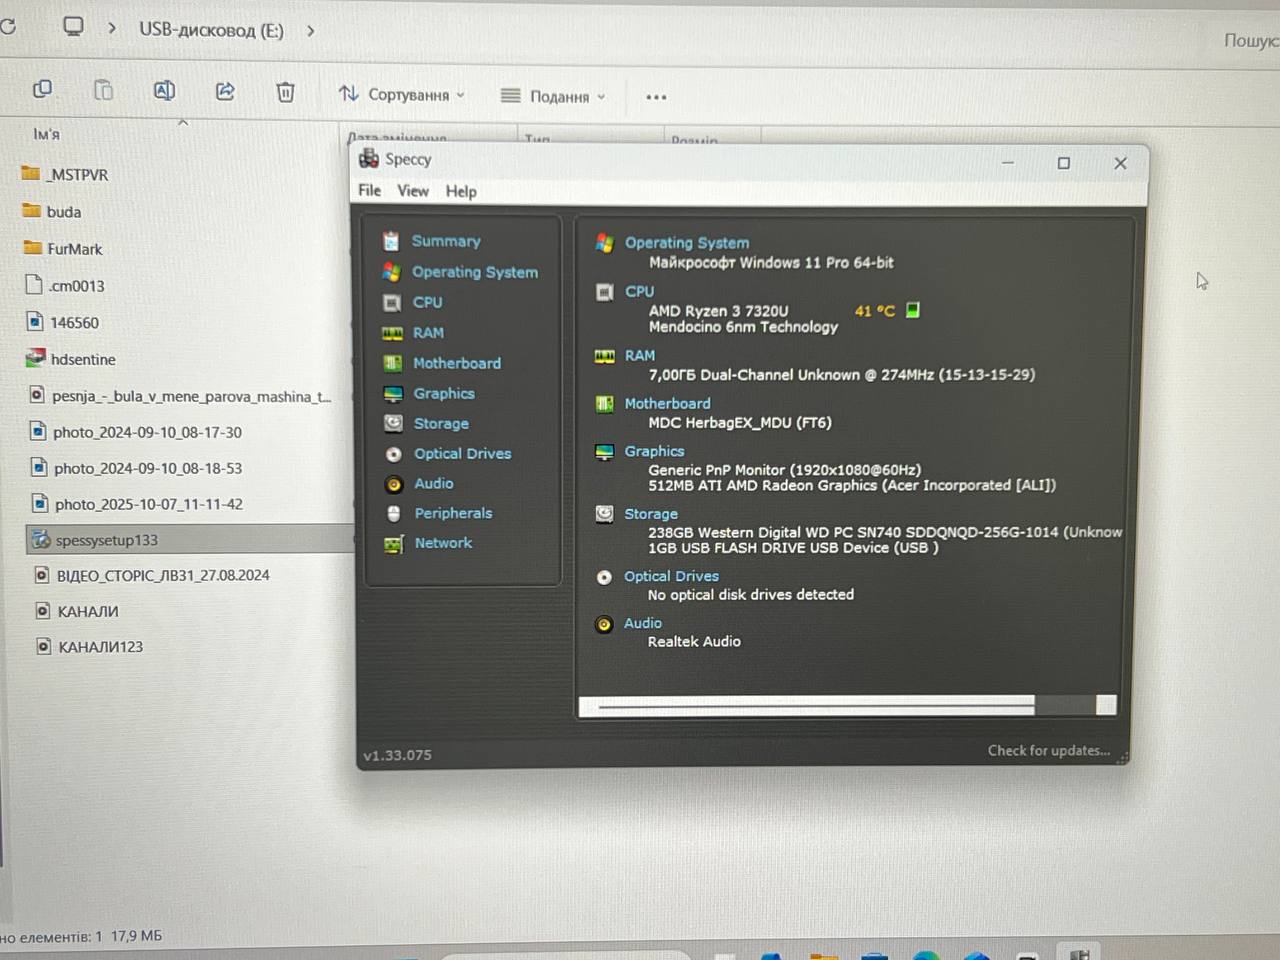This screenshot has width=1280, height=960.
Task: Expand the Сортування sort dropdown
Action: (402, 94)
